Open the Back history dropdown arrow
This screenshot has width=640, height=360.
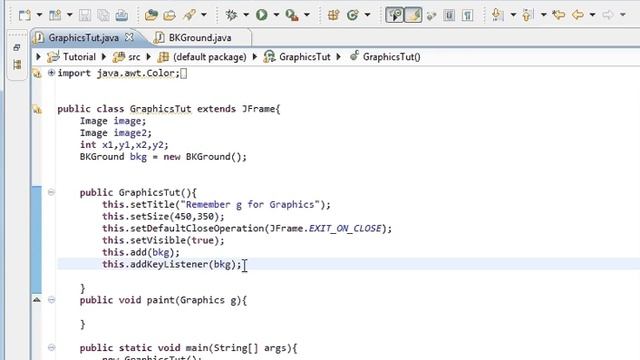[592, 15]
